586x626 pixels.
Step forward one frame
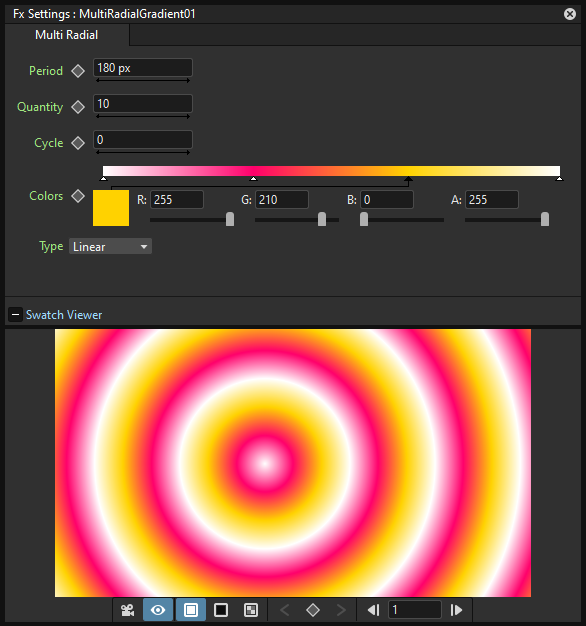[x=456, y=610]
